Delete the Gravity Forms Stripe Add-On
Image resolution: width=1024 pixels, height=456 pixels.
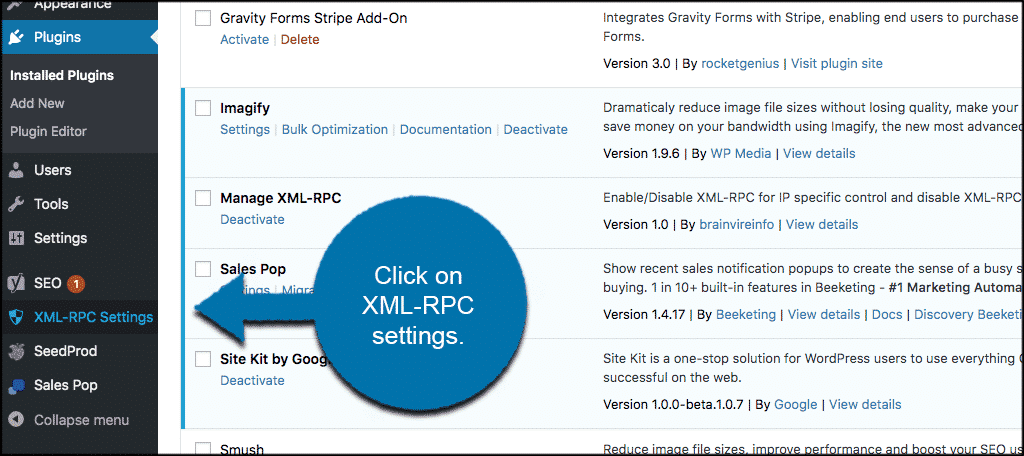[300, 39]
